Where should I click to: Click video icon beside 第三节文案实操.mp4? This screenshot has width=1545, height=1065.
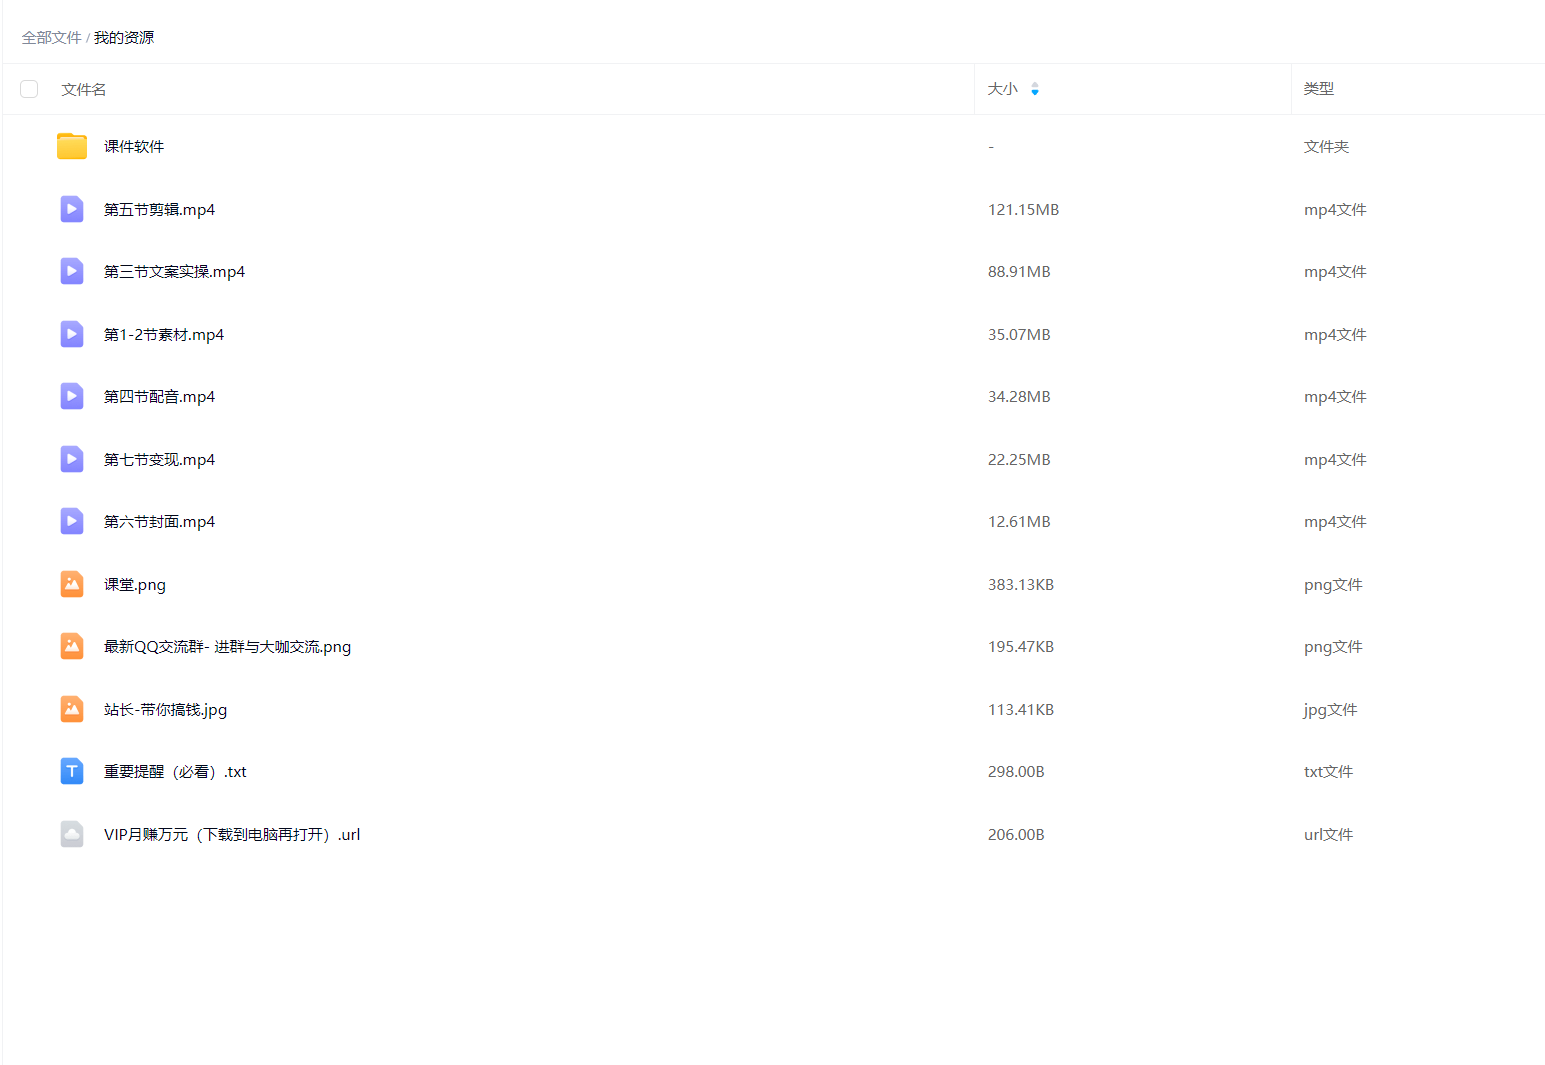click(72, 272)
